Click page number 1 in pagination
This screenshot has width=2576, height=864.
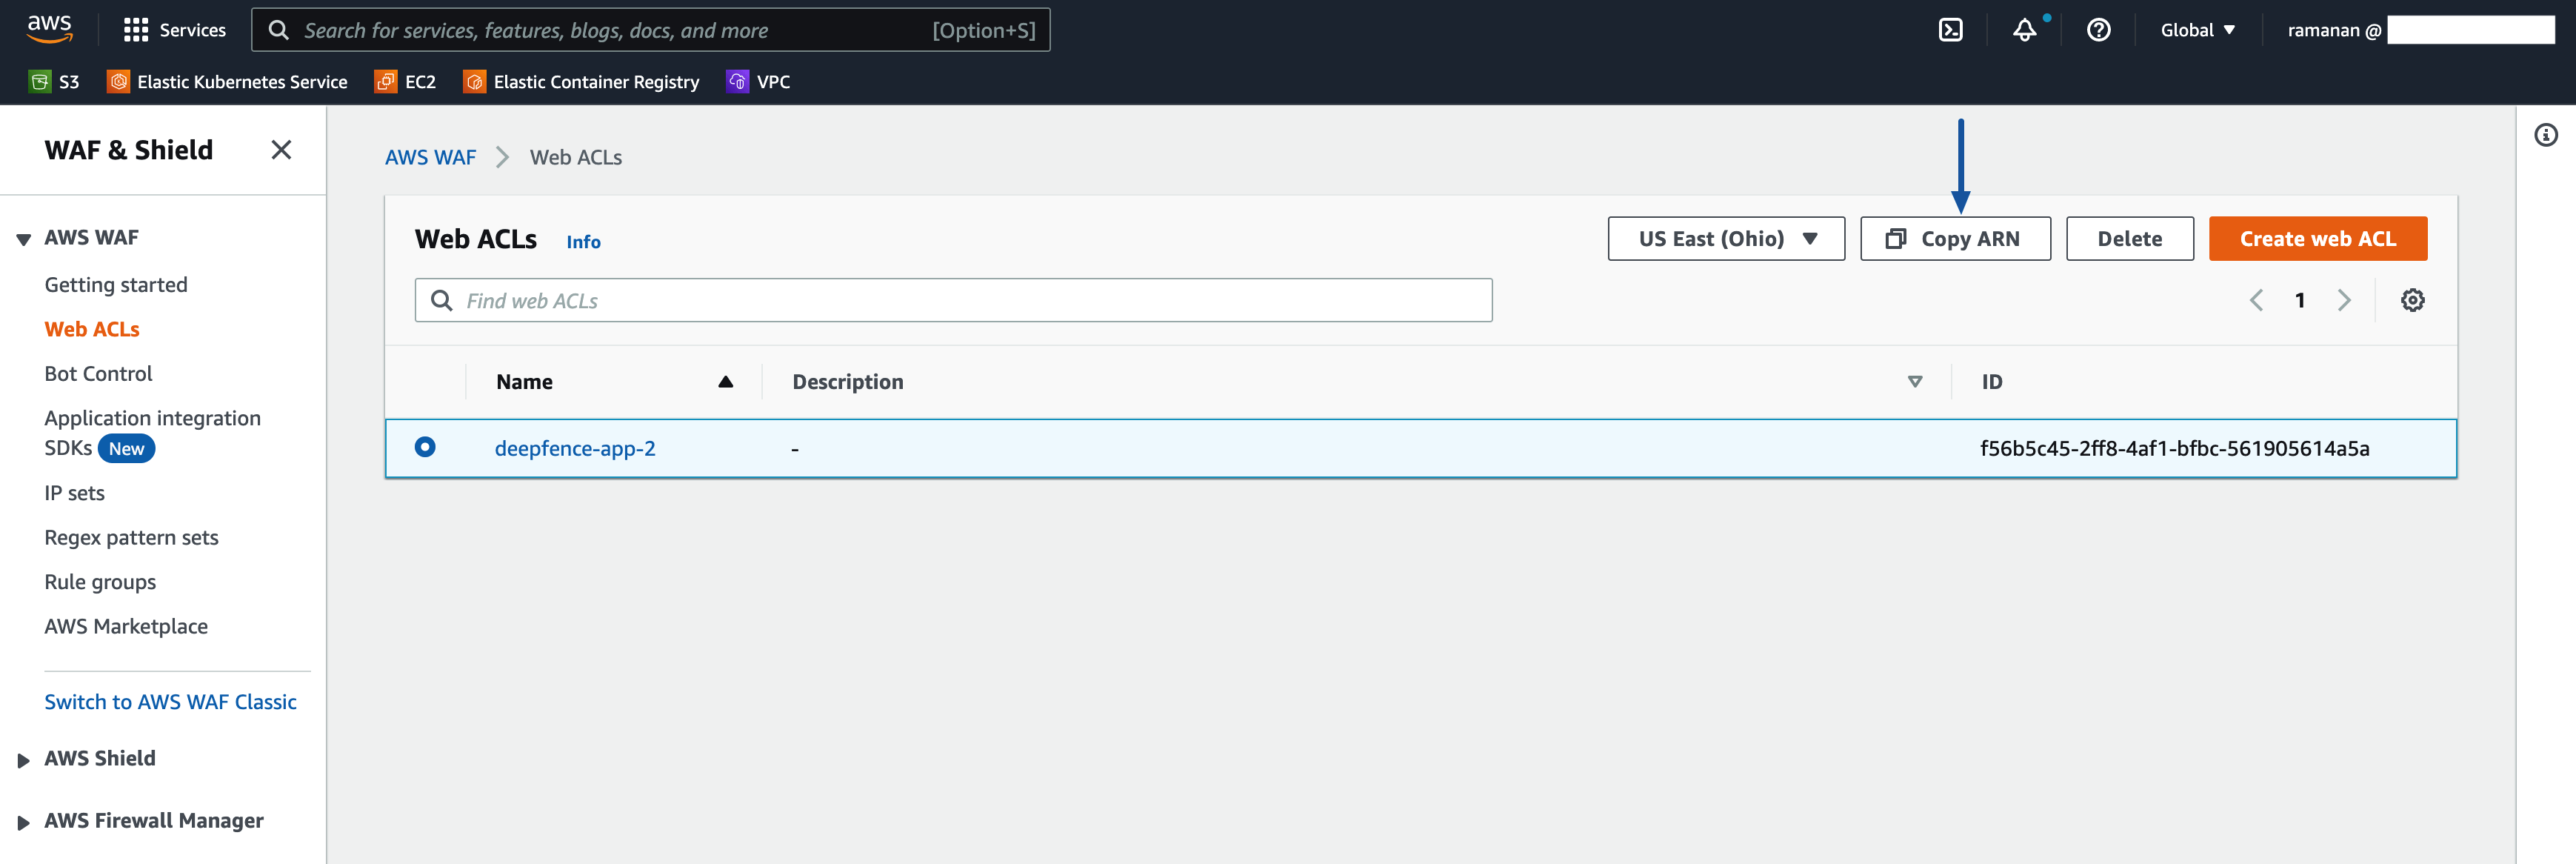coord(2300,300)
